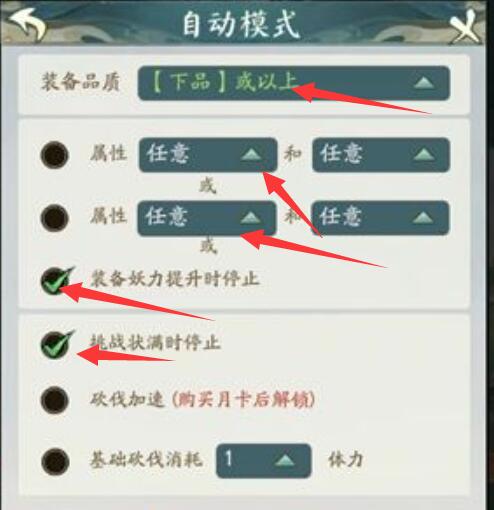This screenshot has height=510, width=494.
Task: Click the 装备妖力提升时停止 label
Action: 175,279
